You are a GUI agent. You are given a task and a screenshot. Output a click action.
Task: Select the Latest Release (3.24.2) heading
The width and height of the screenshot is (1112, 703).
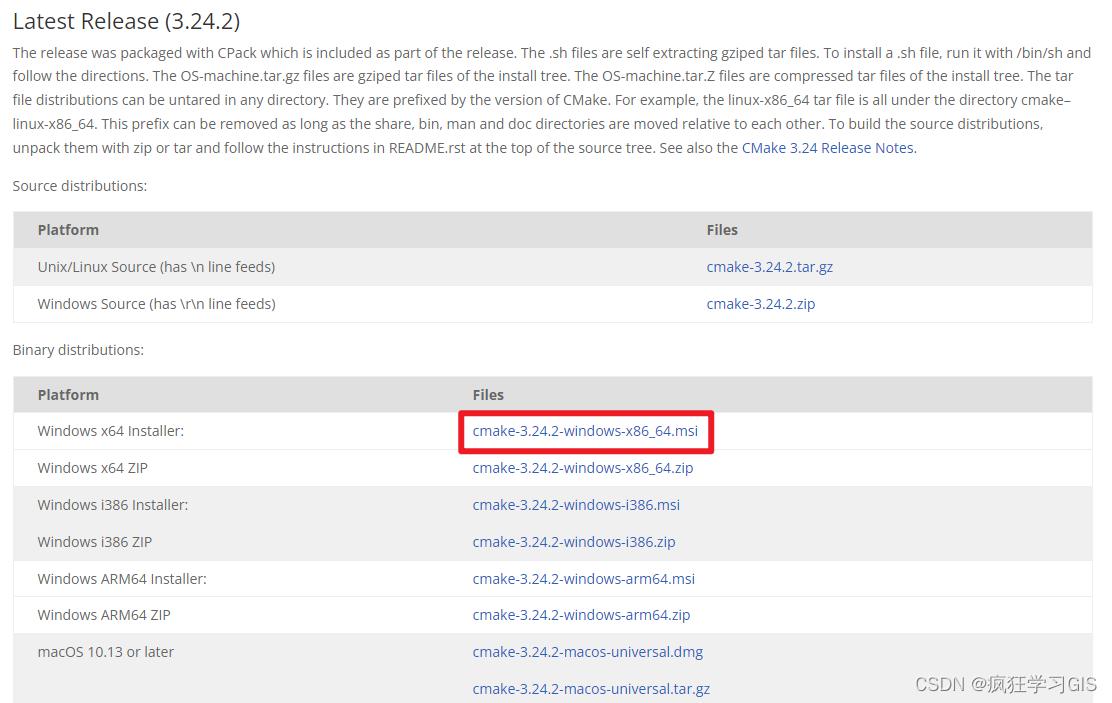(126, 21)
